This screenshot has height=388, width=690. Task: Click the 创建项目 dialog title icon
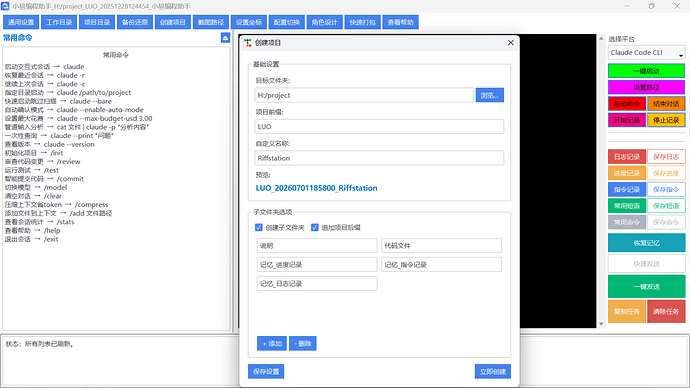(x=248, y=43)
